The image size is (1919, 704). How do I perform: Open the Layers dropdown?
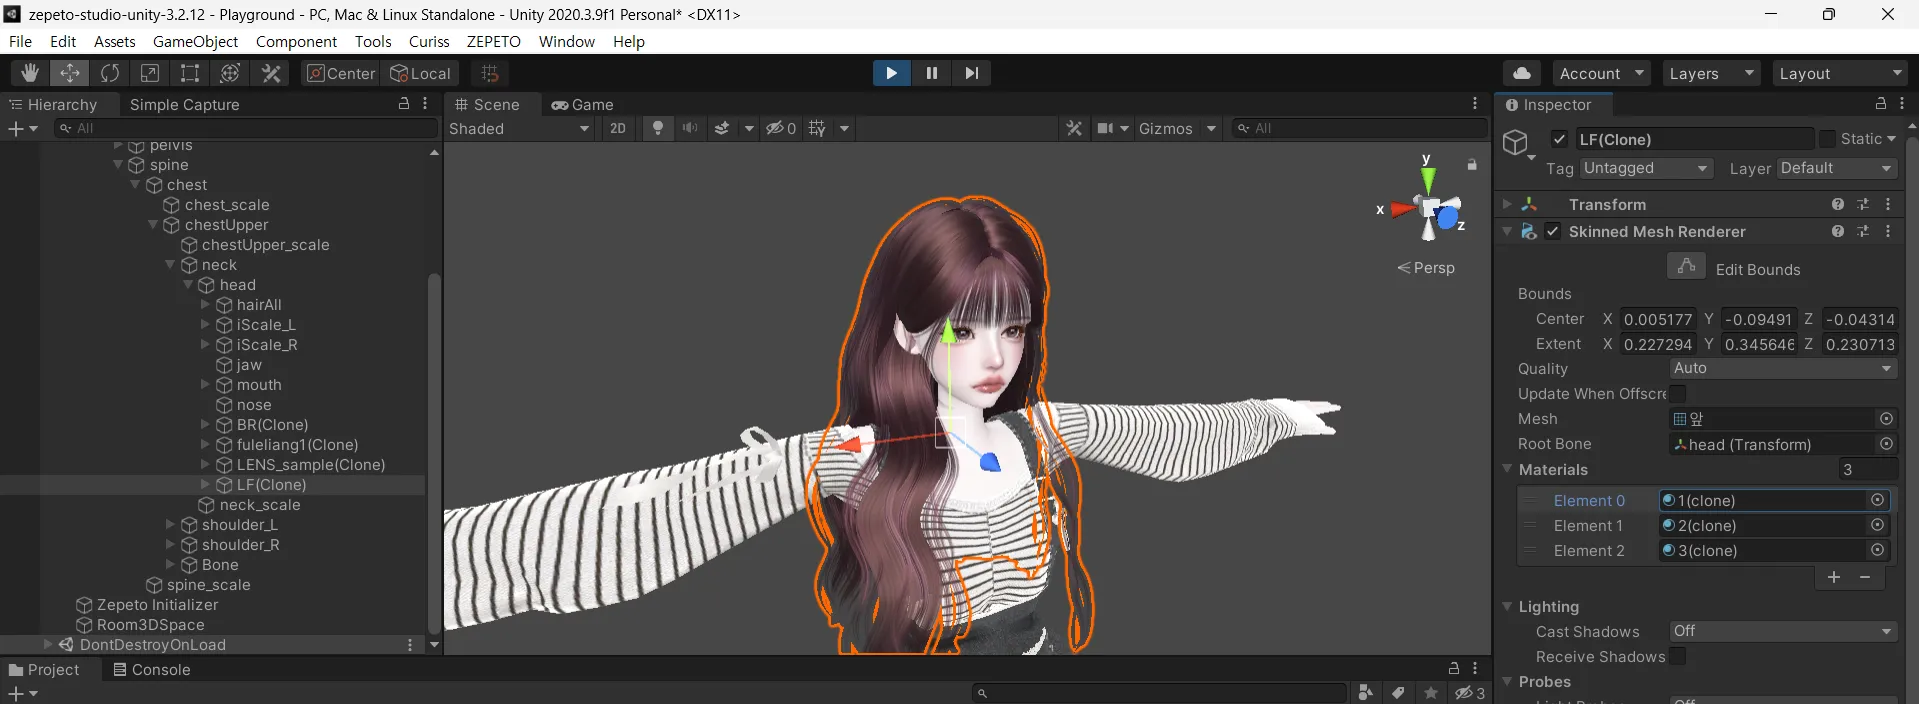click(x=1711, y=73)
